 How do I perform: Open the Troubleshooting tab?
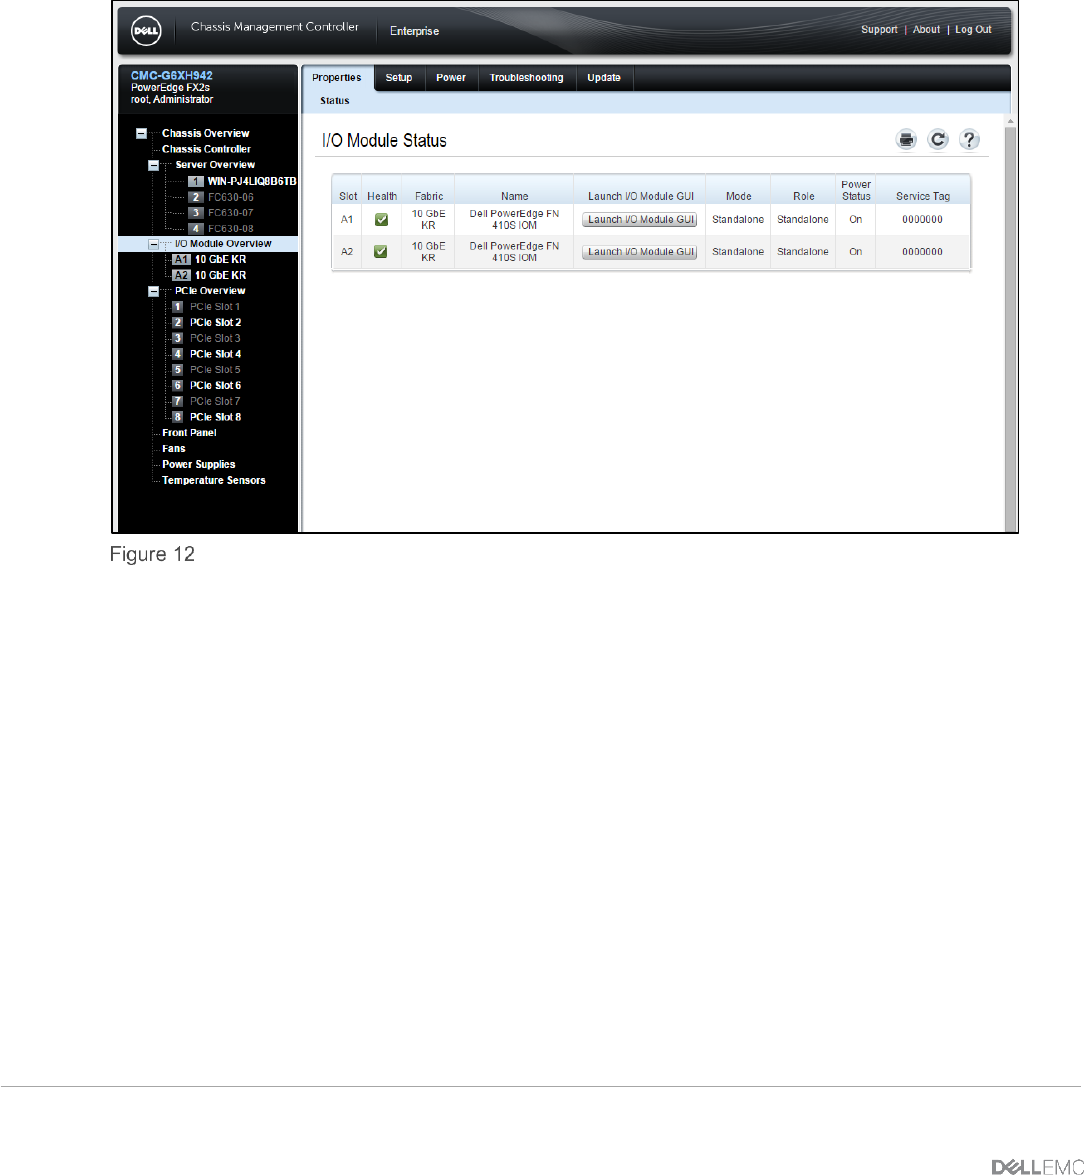click(527, 78)
